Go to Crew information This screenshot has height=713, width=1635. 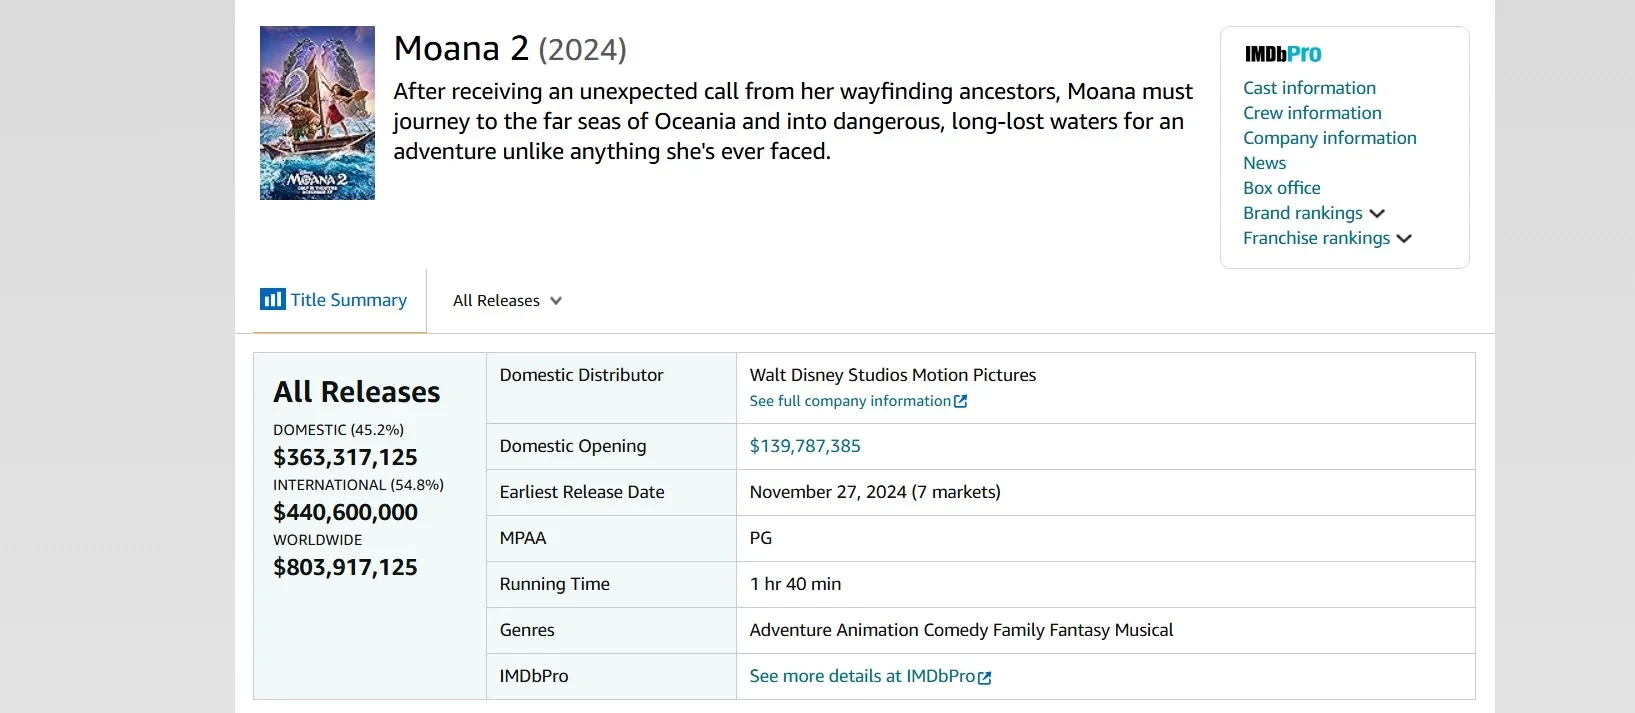coord(1312,113)
